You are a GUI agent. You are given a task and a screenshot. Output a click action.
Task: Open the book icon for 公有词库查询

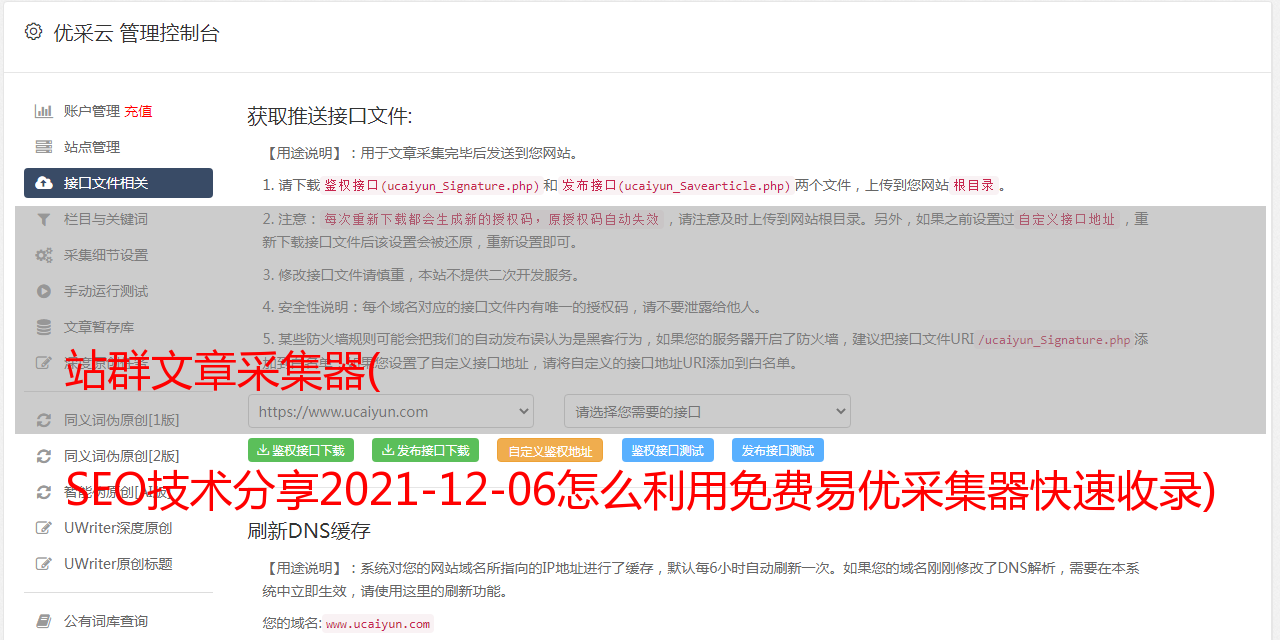[x=43, y=621]
